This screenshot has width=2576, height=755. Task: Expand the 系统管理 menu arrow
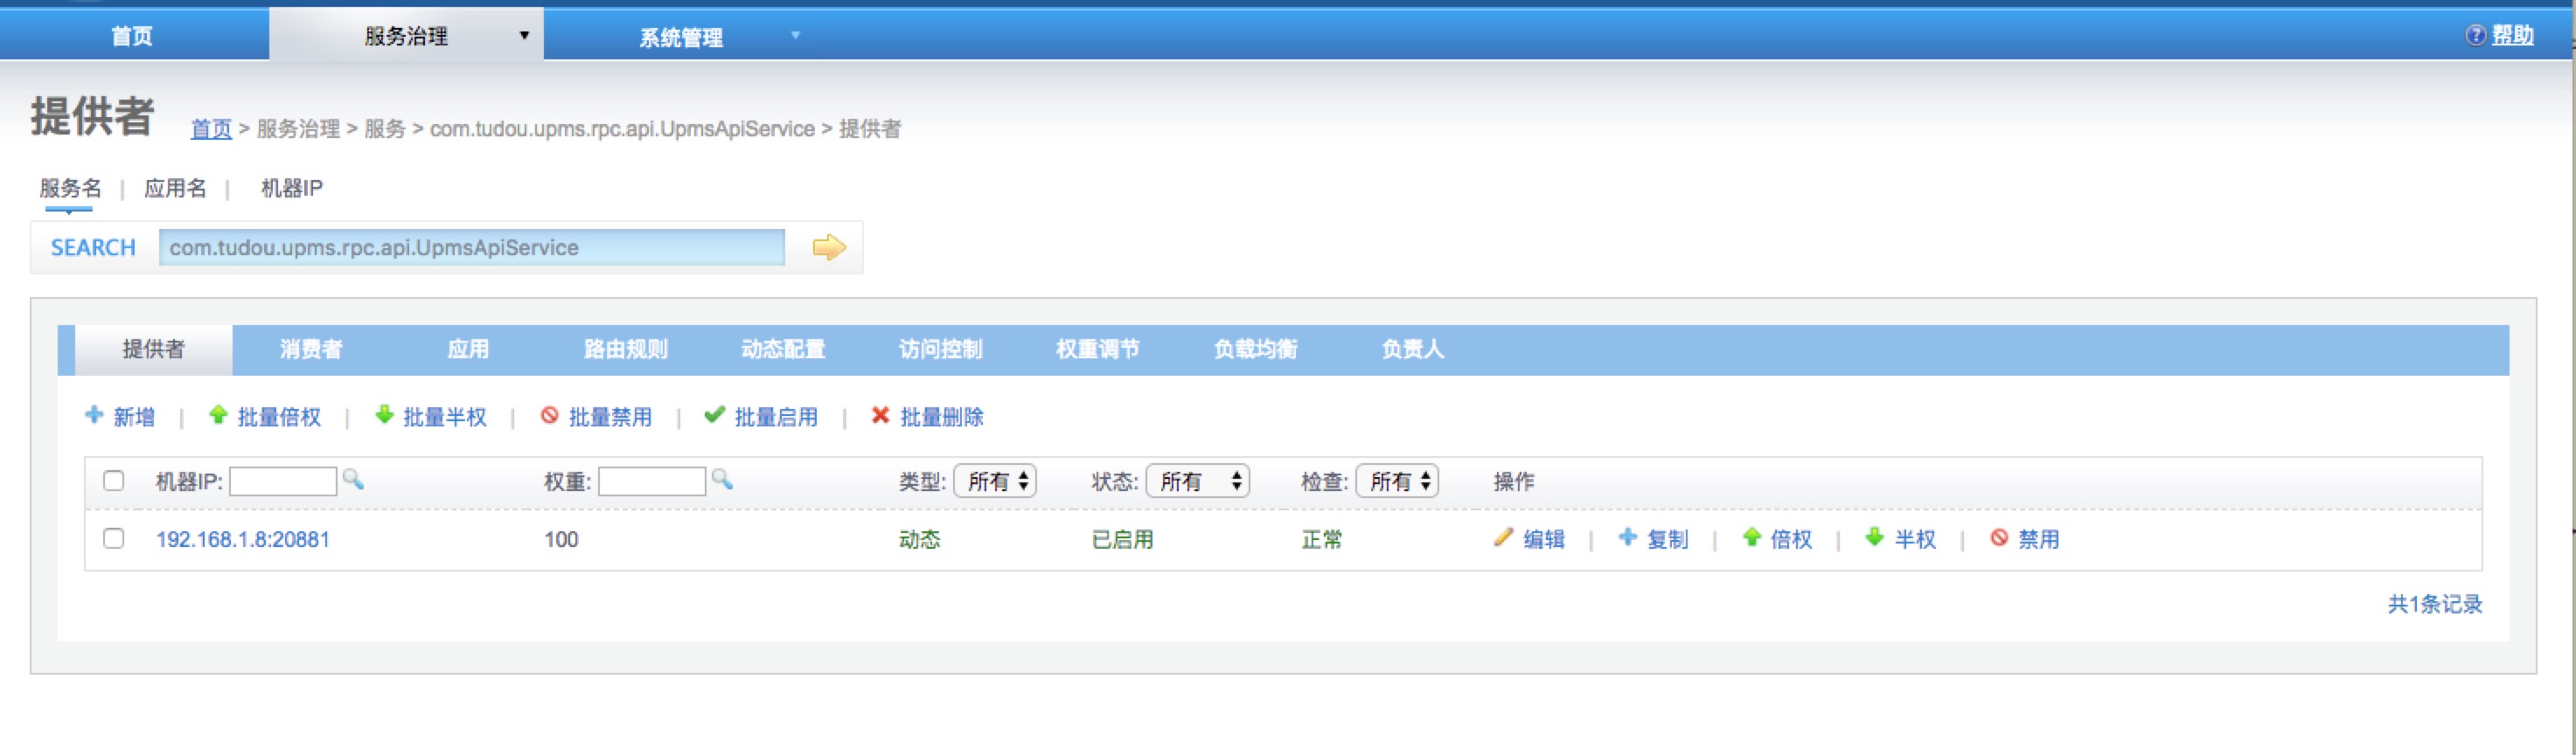796,36
